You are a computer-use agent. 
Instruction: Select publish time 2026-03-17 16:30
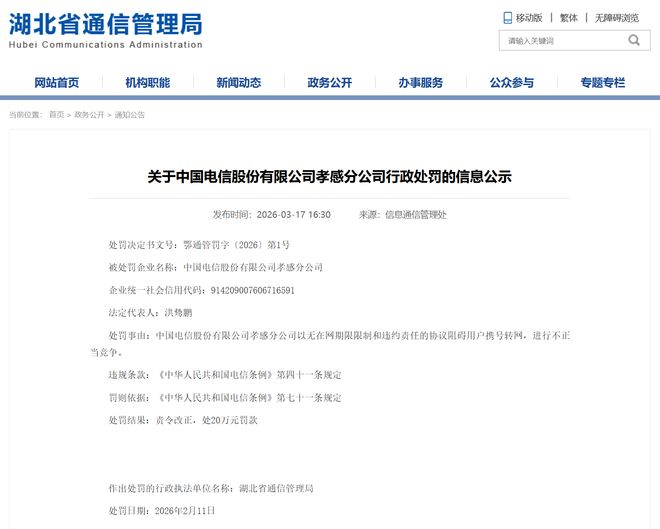click(293, 215)
